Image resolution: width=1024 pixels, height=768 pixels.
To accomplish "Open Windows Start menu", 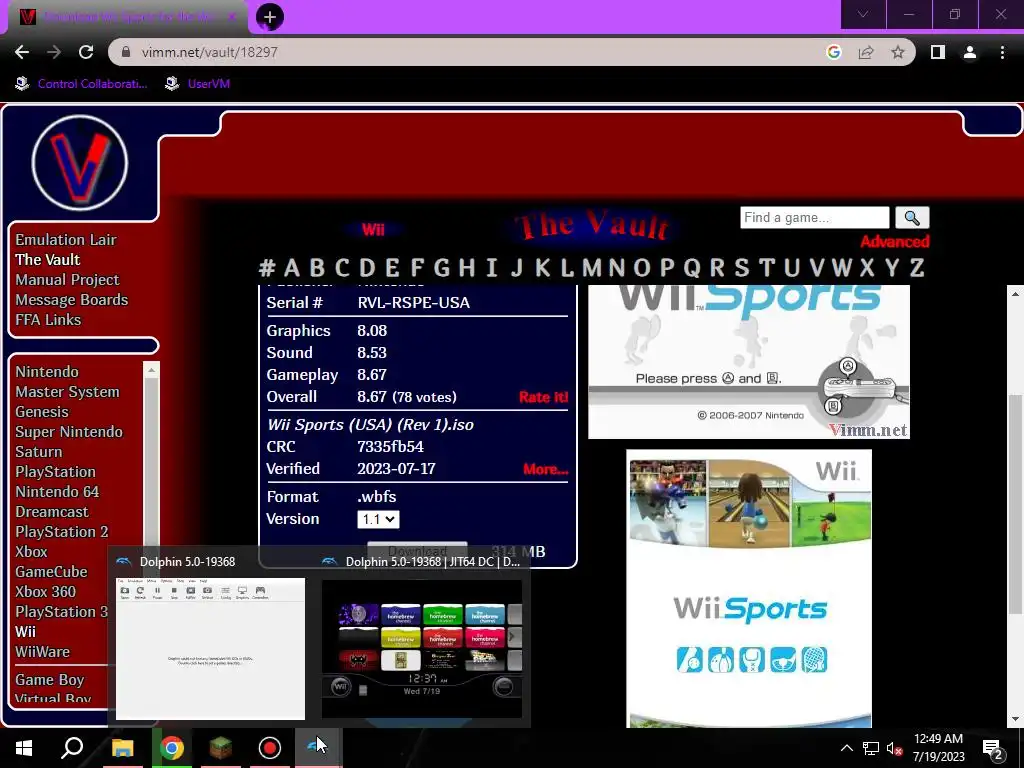I will [24, 748].
